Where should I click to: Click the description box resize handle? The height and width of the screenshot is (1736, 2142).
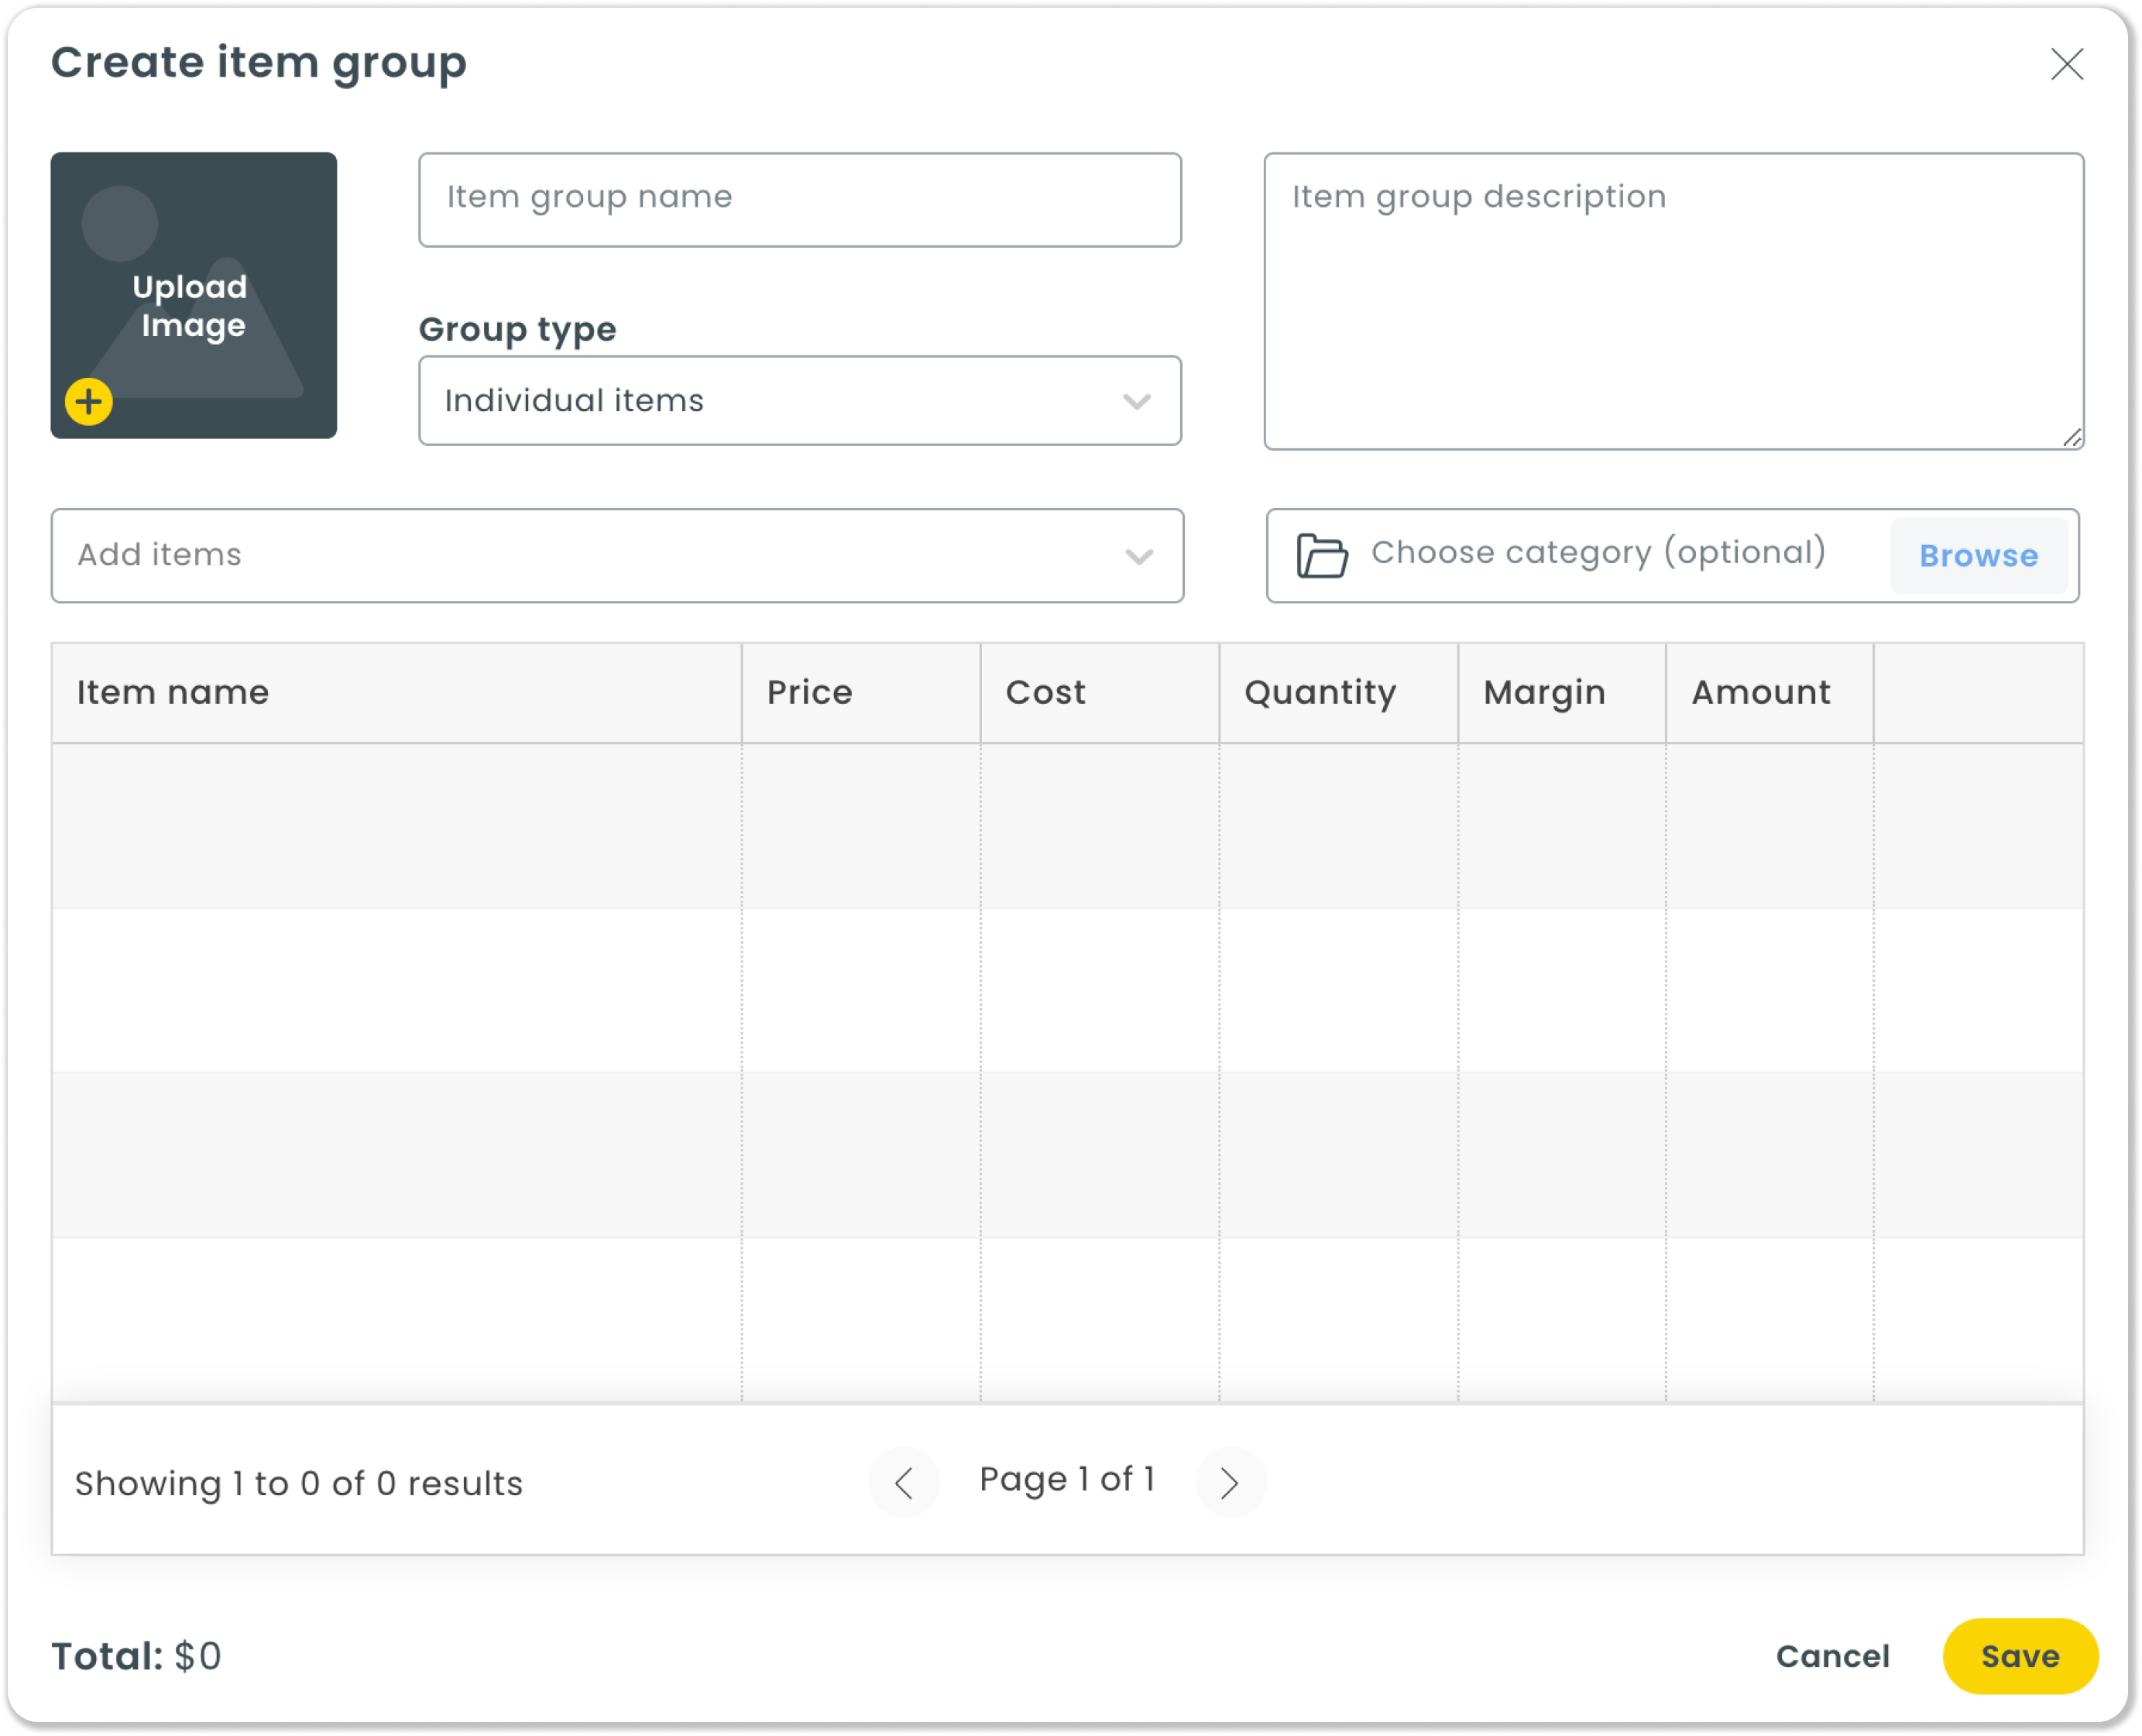2072,438
